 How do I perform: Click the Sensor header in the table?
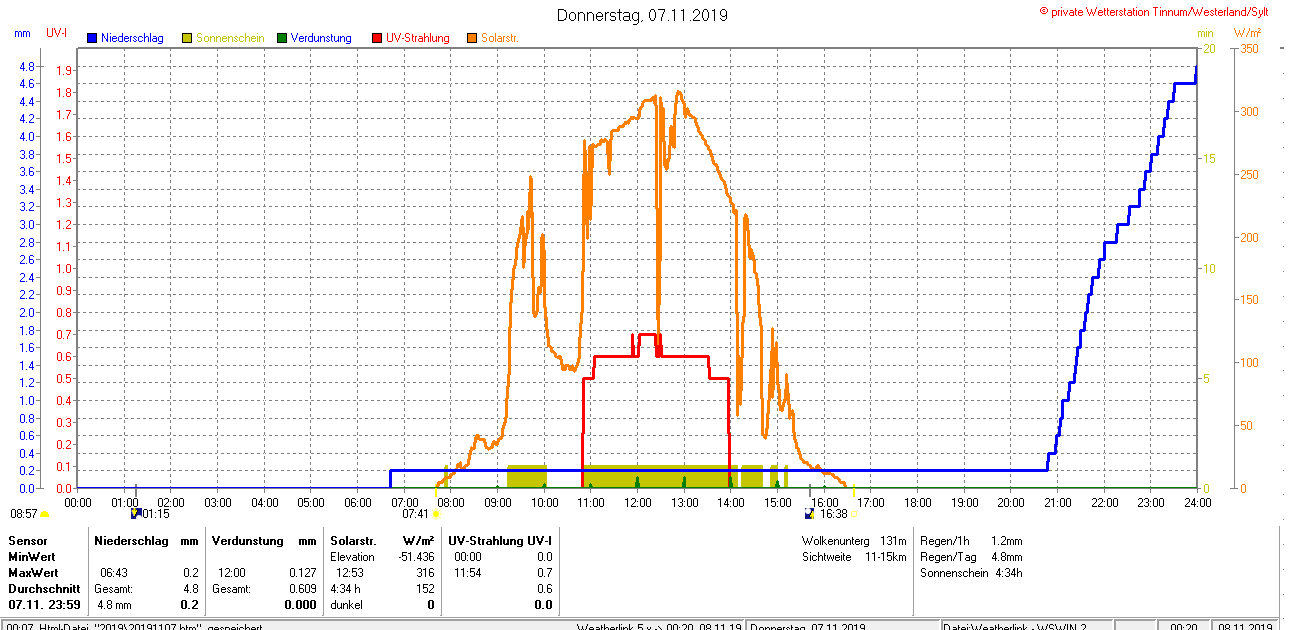[28, 540]
